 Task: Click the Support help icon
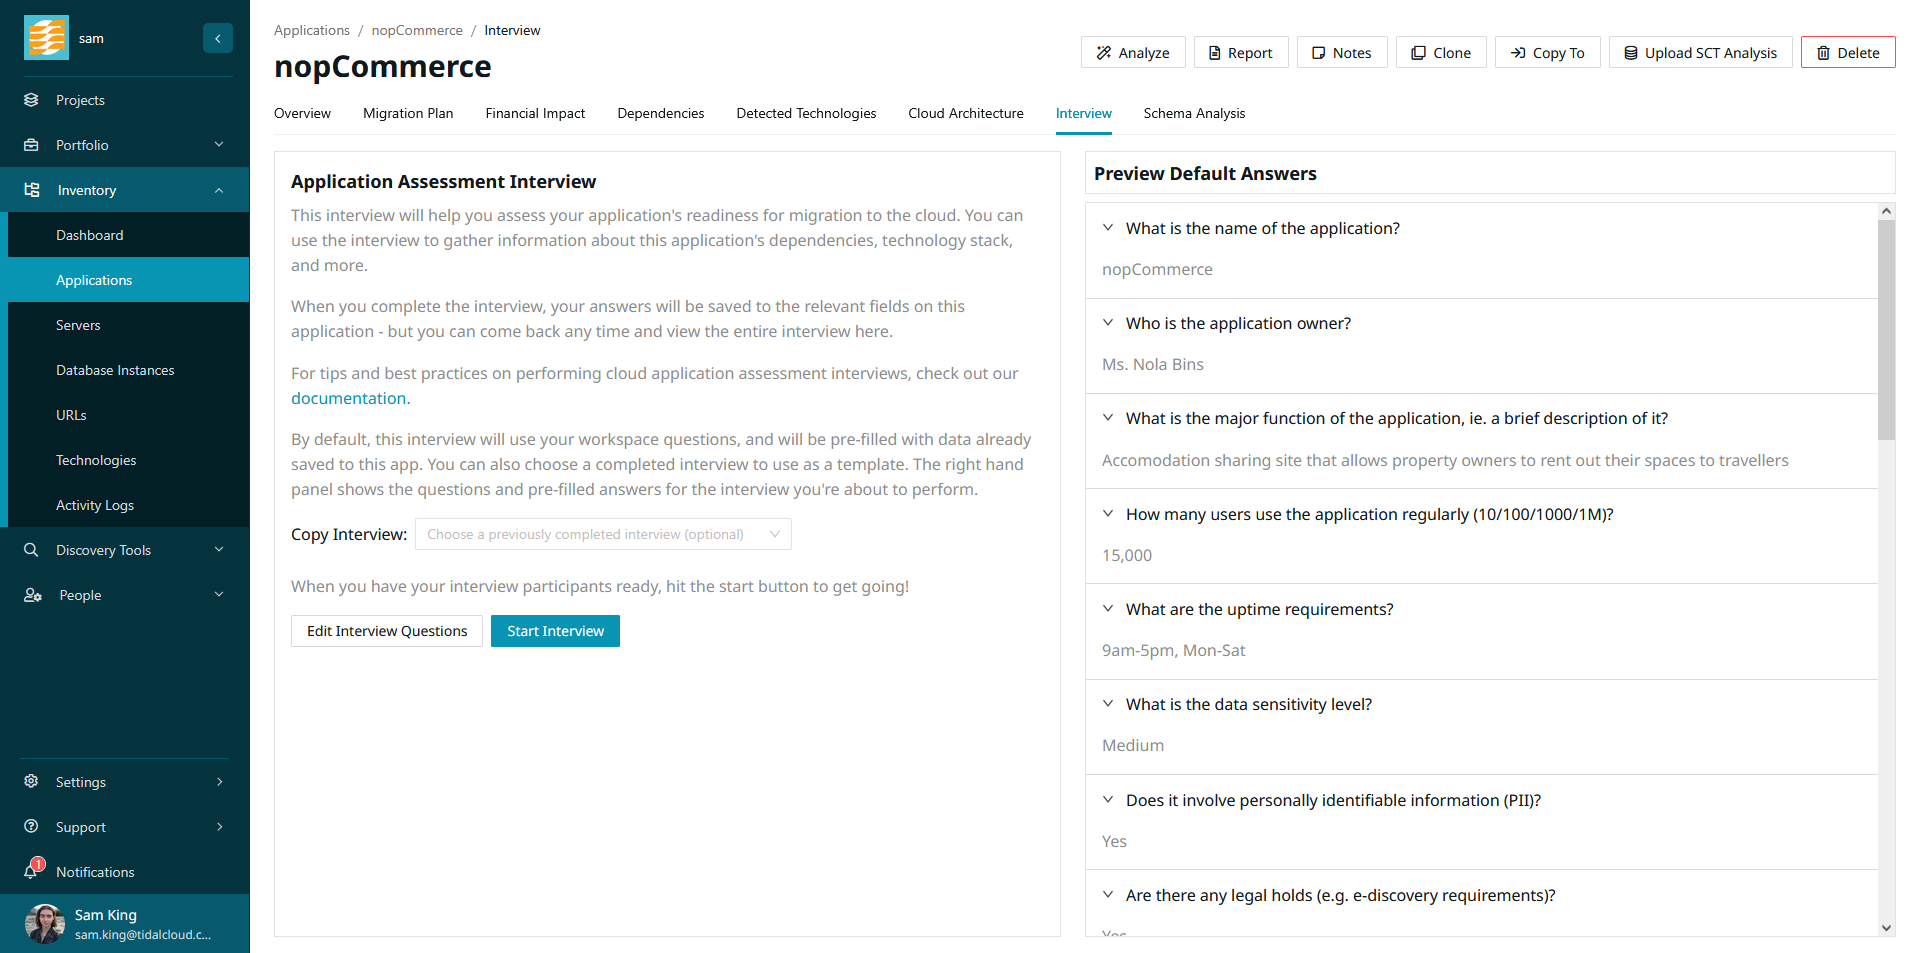(32, 826)
